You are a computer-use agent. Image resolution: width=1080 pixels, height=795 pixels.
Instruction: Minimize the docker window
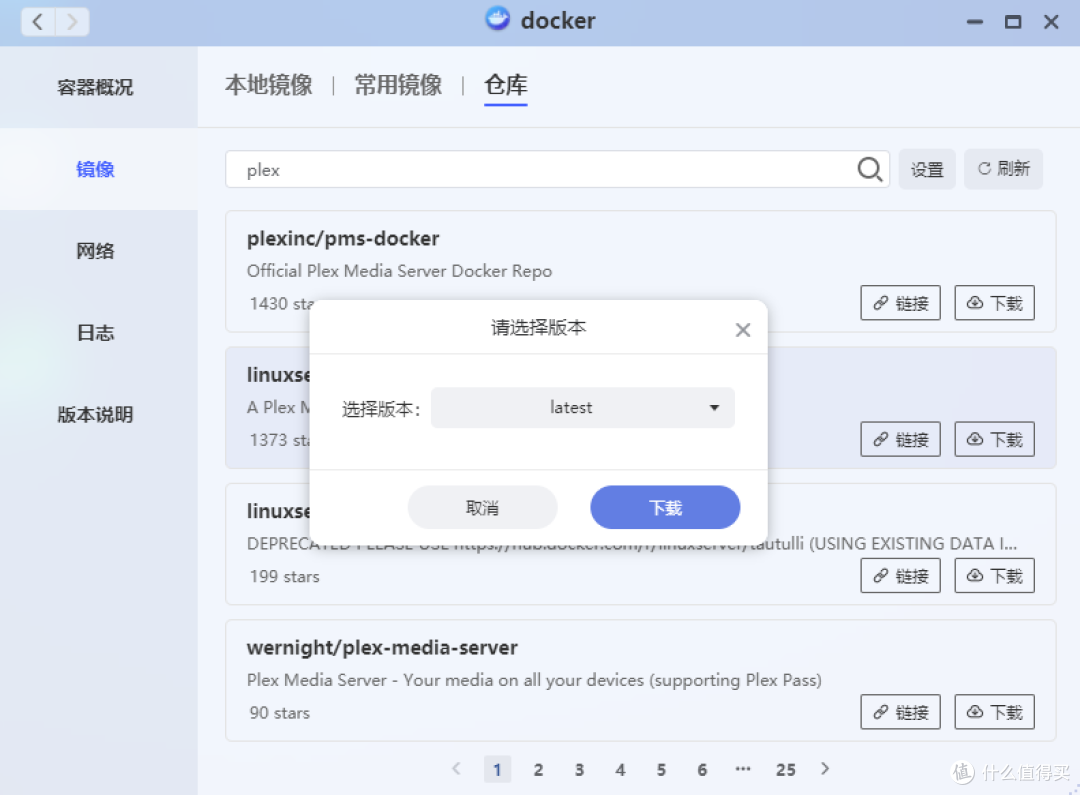click(x=975, y=22)
